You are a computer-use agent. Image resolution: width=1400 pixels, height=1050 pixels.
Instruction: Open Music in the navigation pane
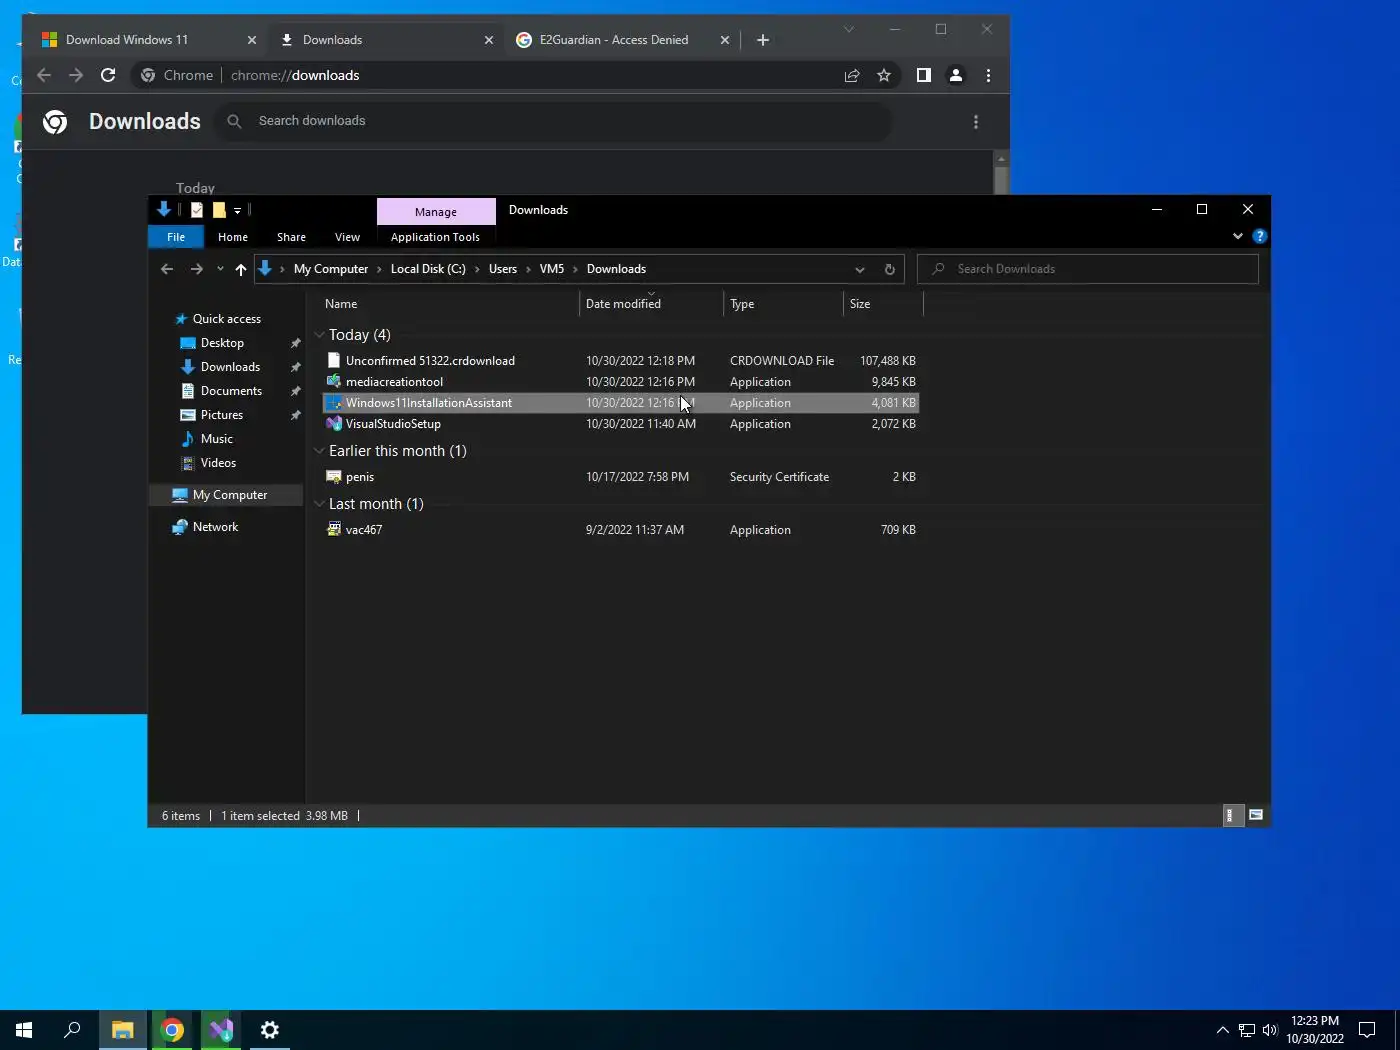[x=216, y=439]
